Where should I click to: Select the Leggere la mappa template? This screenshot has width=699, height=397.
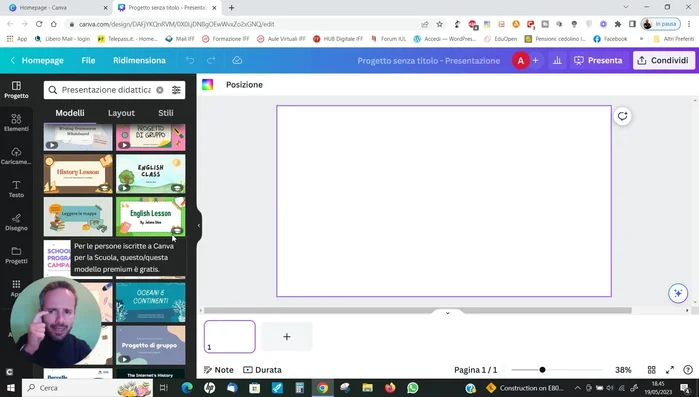[78, 217]
